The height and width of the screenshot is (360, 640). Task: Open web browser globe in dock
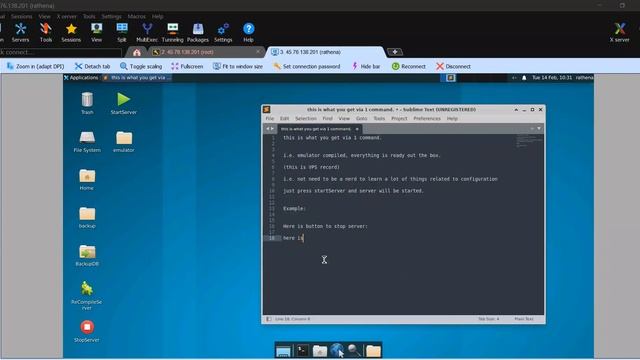pos(337,350)
